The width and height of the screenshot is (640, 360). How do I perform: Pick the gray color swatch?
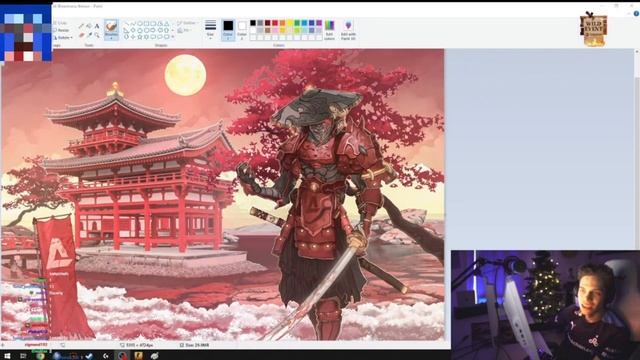[260, 23]
